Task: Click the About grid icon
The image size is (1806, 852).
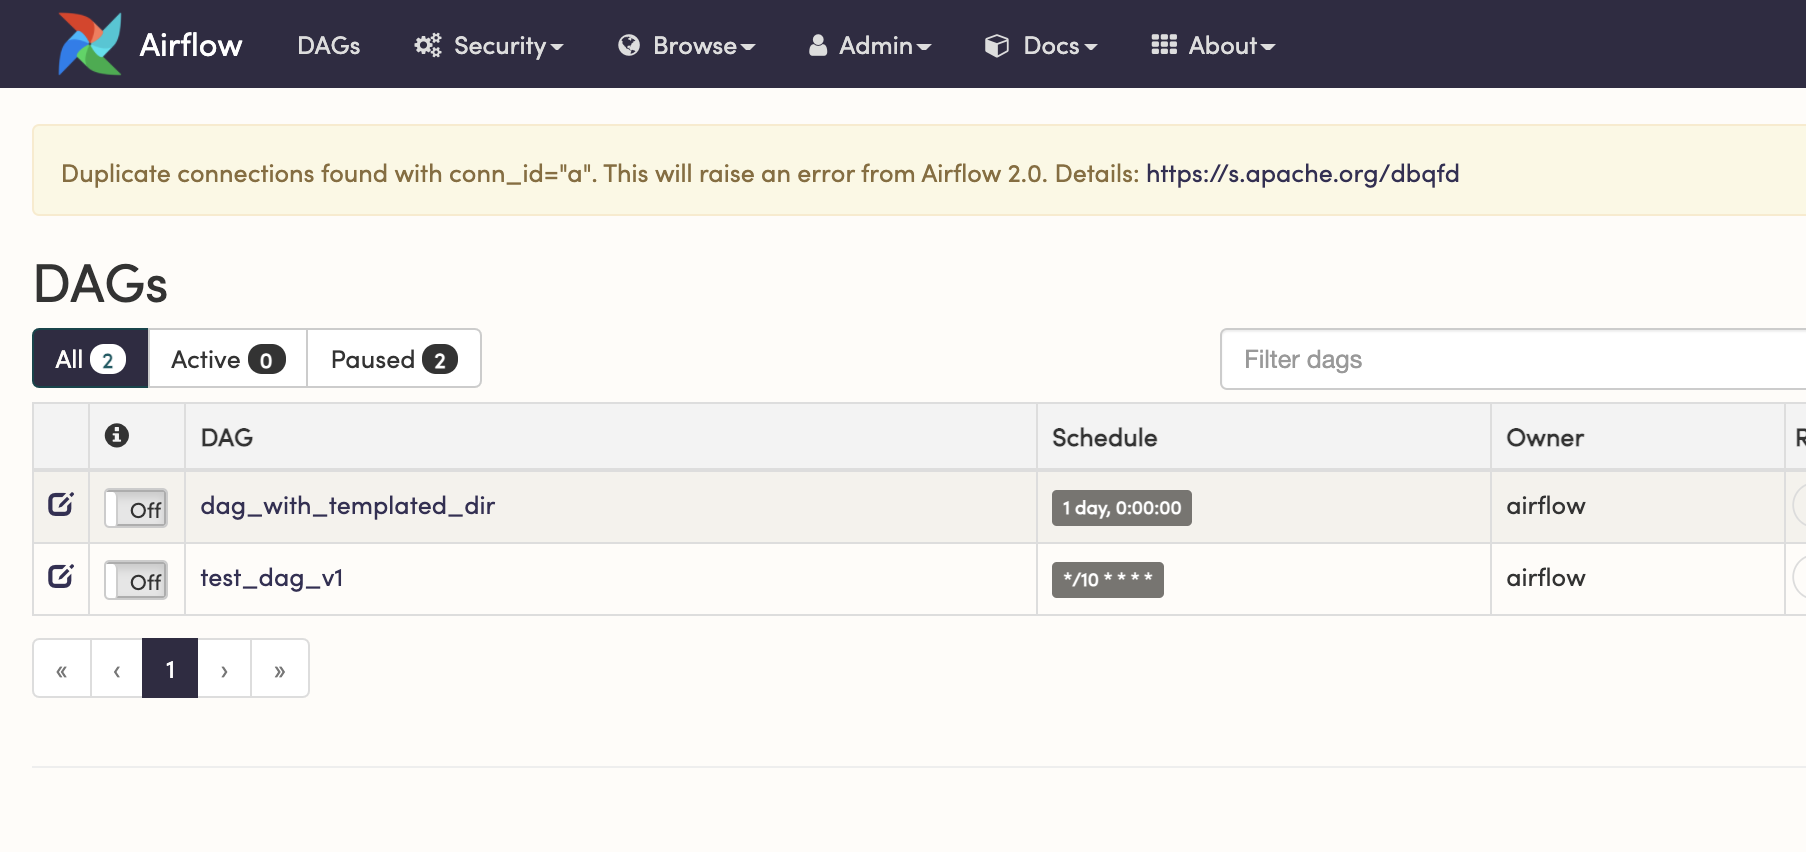Action: (1164, 45)
